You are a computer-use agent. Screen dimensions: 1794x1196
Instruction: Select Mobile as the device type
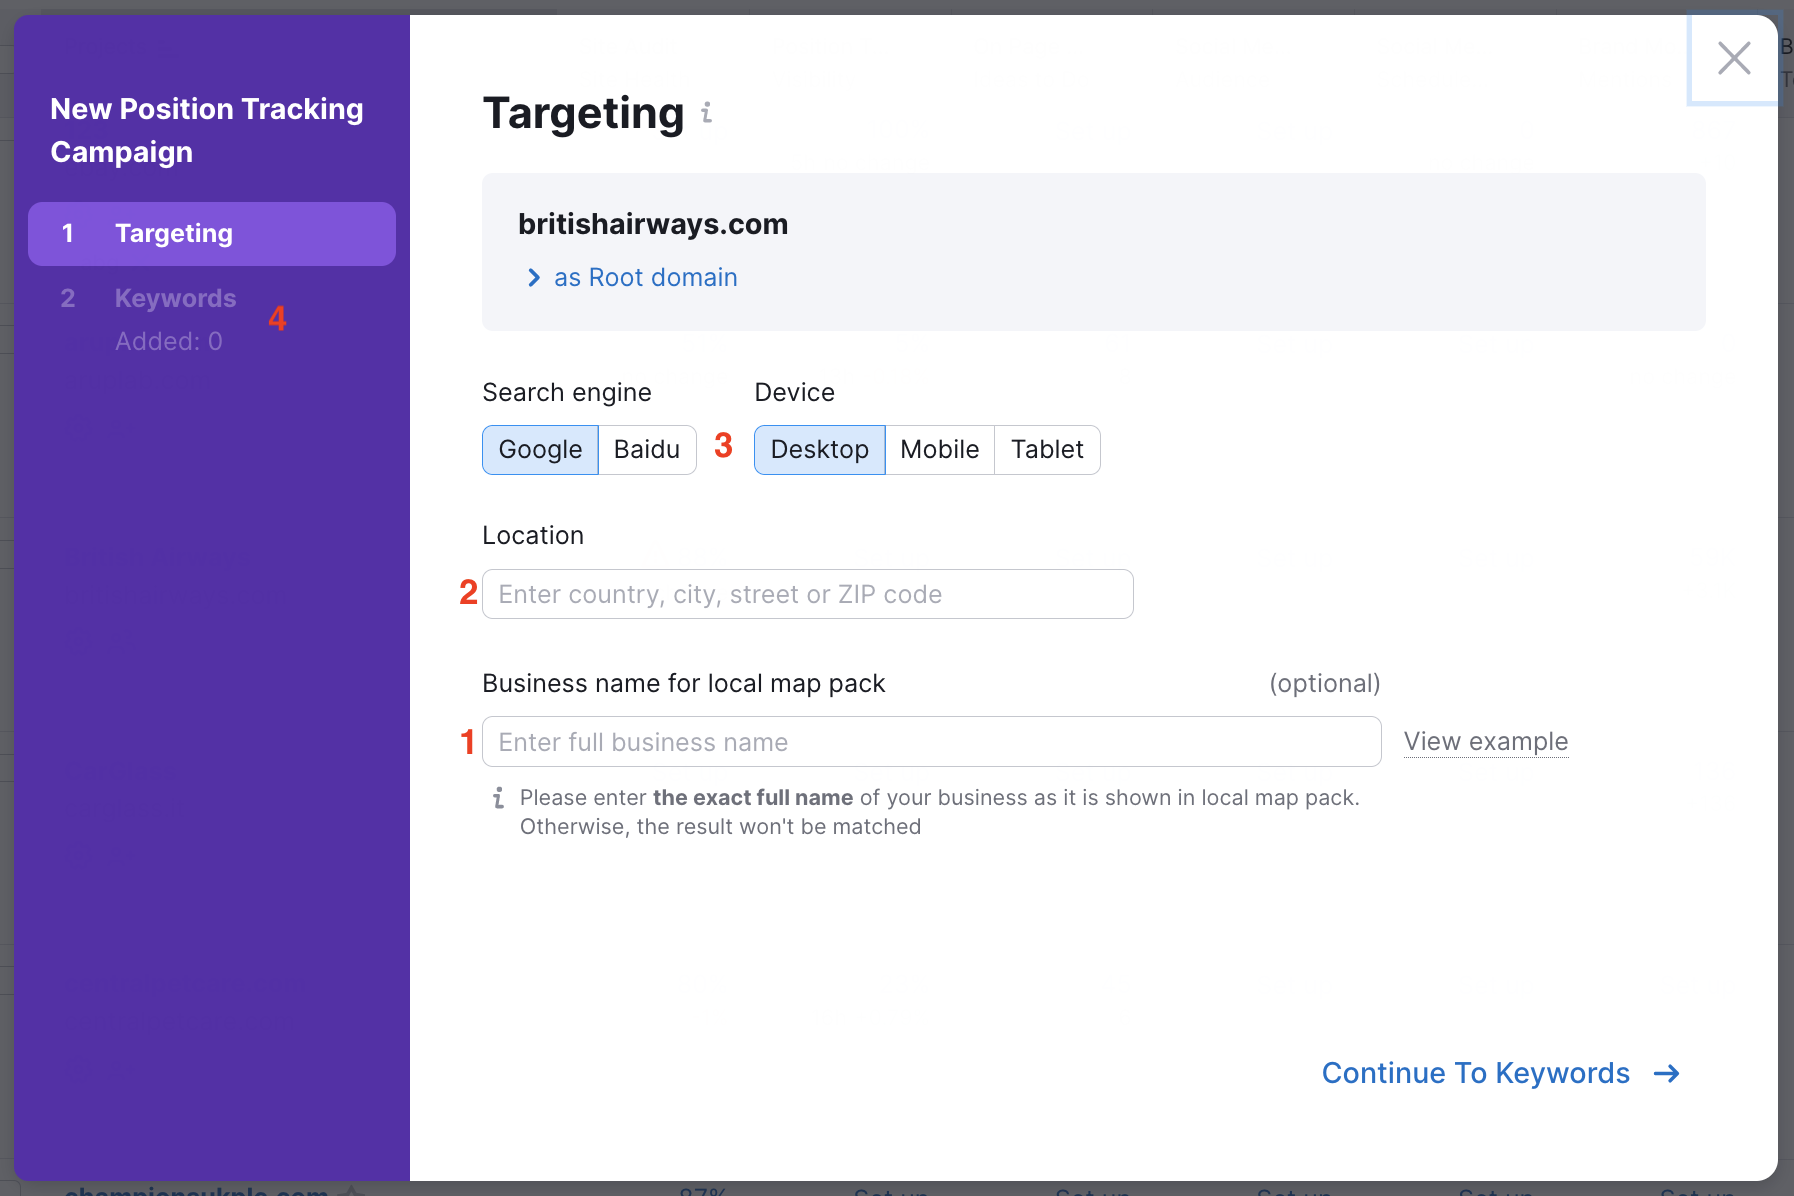click(939, 450)
